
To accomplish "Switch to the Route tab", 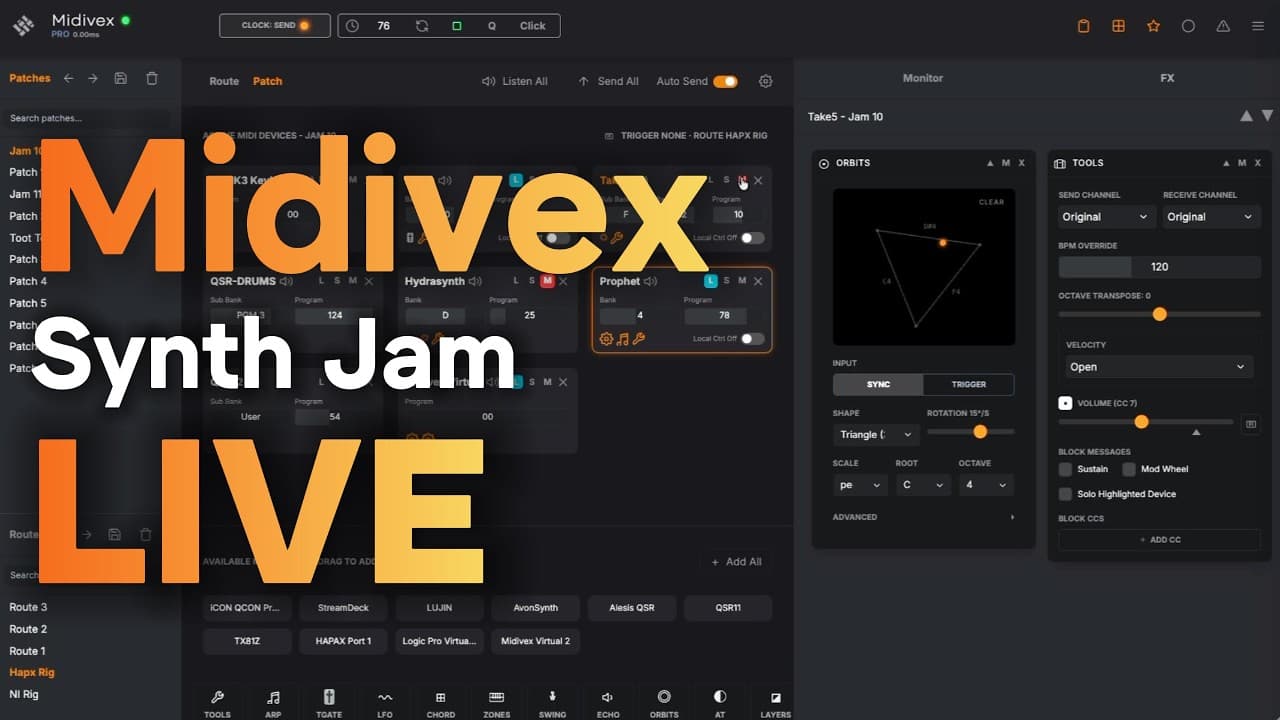I will [224, 81].
